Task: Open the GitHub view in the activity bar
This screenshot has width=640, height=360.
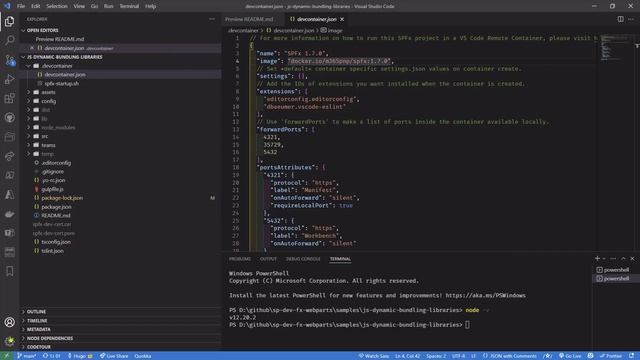Action: pos(9,118)
